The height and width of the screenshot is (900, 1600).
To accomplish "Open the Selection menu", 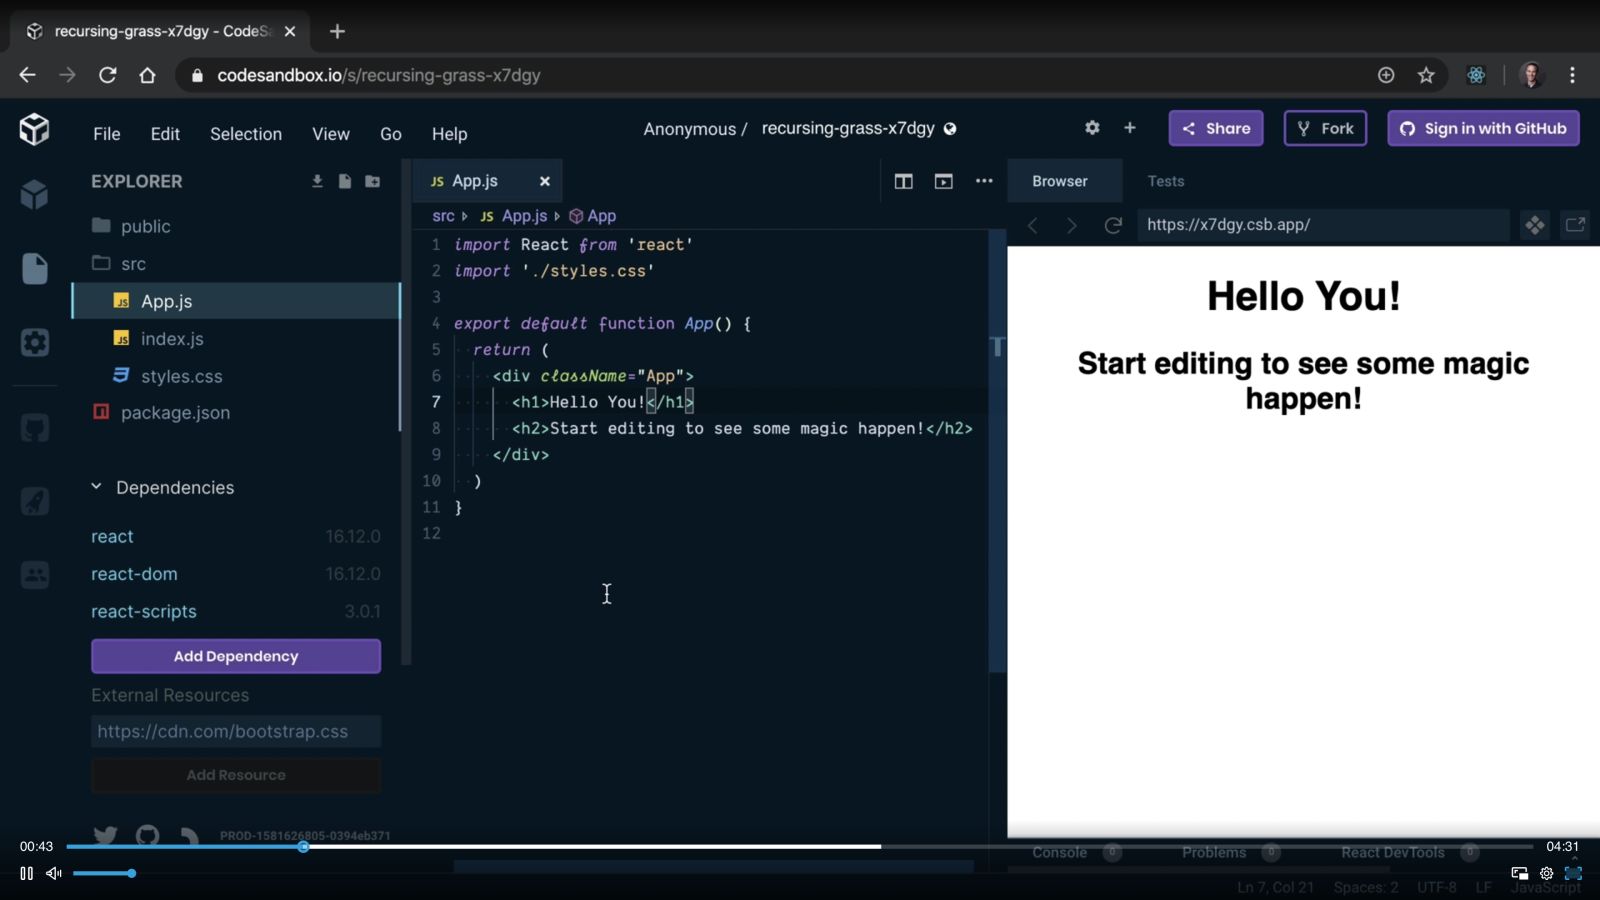I will point(246,134).
